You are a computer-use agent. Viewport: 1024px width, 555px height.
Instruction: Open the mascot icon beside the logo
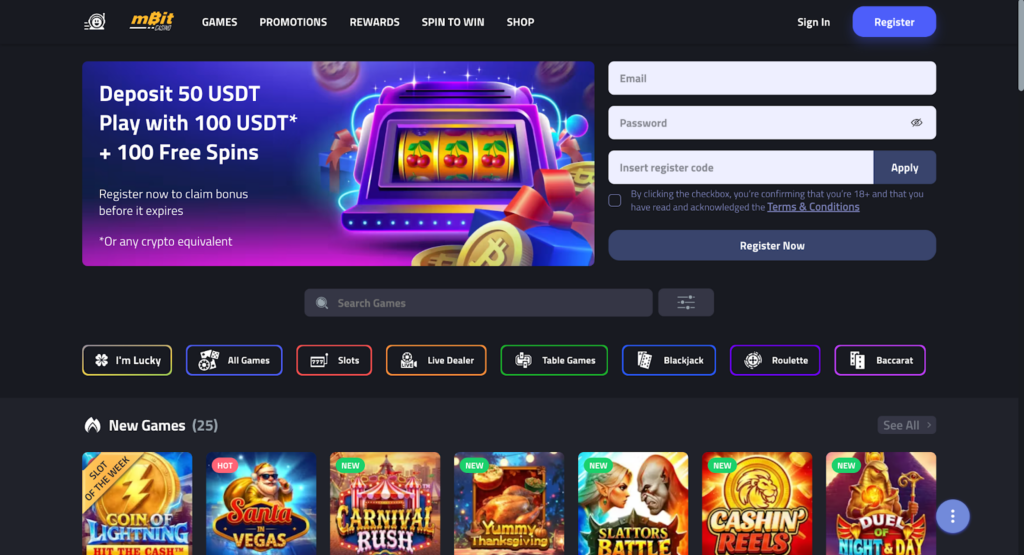coord(95,22)
